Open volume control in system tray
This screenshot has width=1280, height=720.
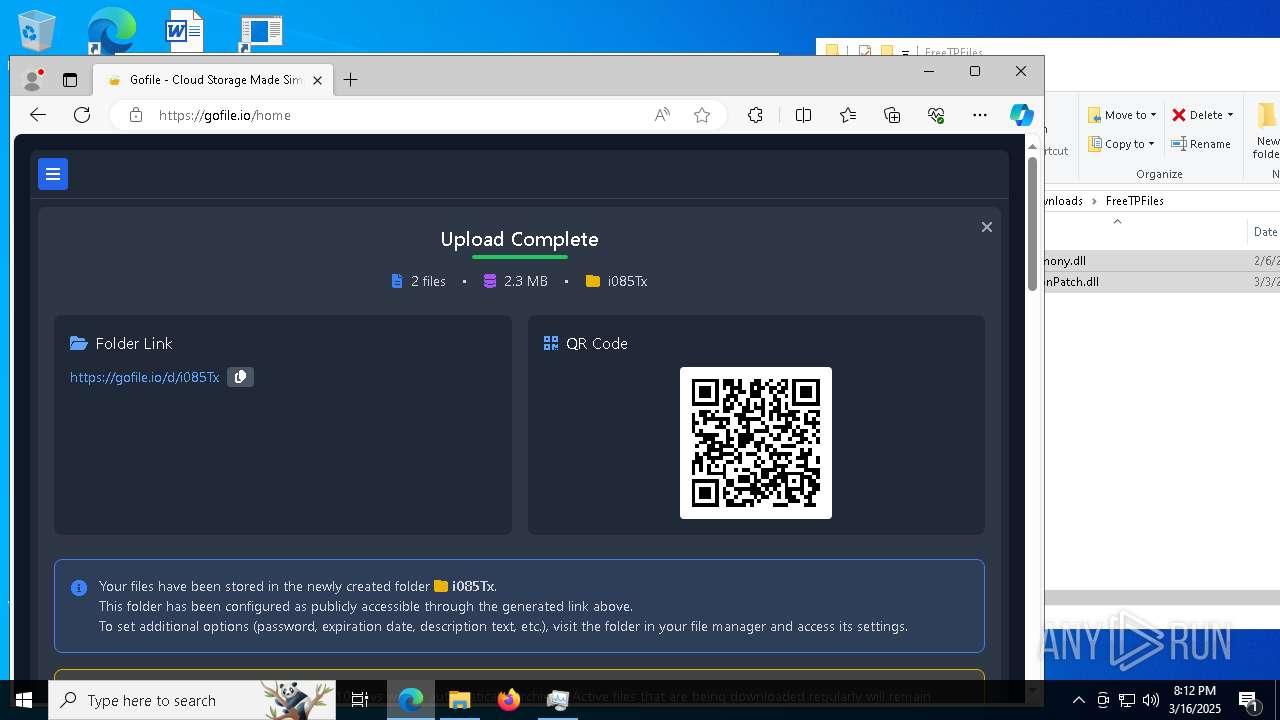tap(1151, 700)
